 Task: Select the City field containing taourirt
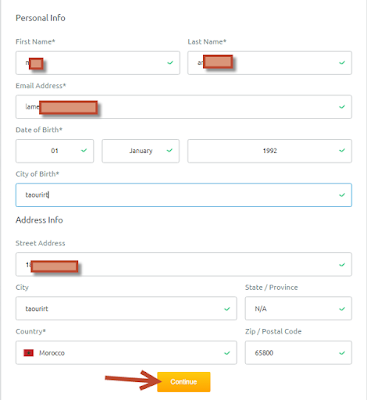click(126, 308)
